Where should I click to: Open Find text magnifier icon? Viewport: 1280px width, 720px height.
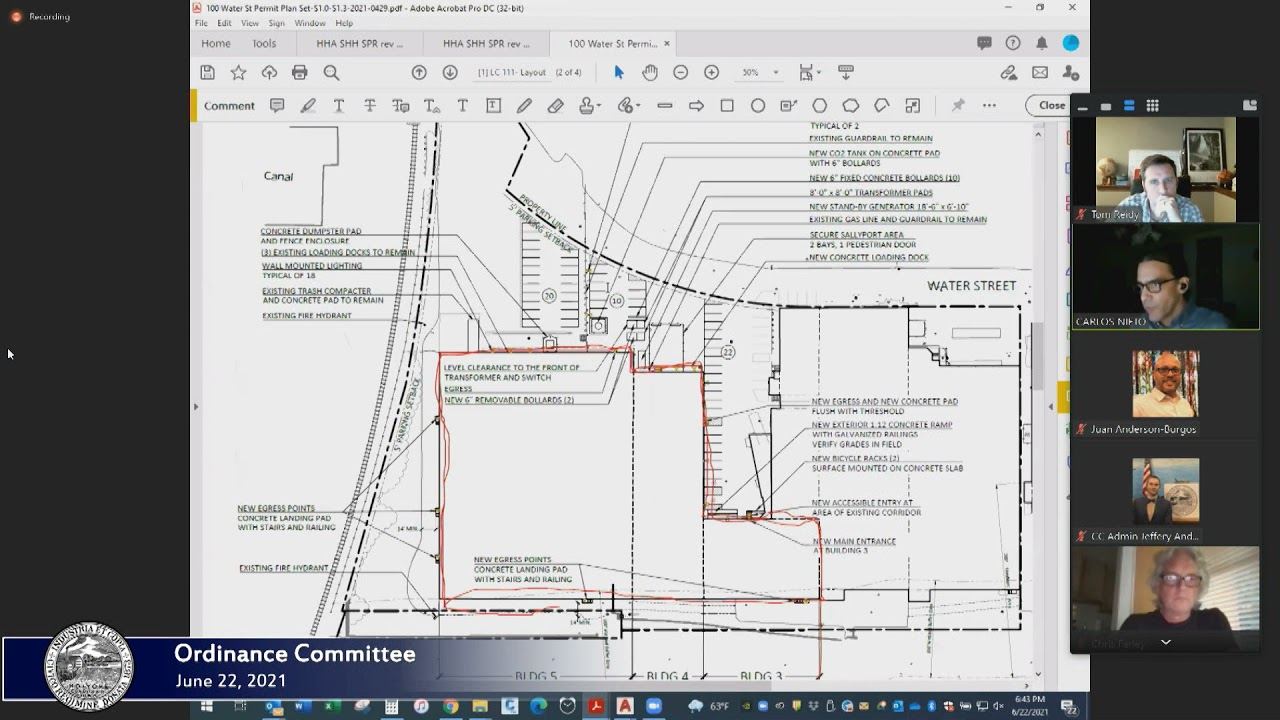[331, 72]
